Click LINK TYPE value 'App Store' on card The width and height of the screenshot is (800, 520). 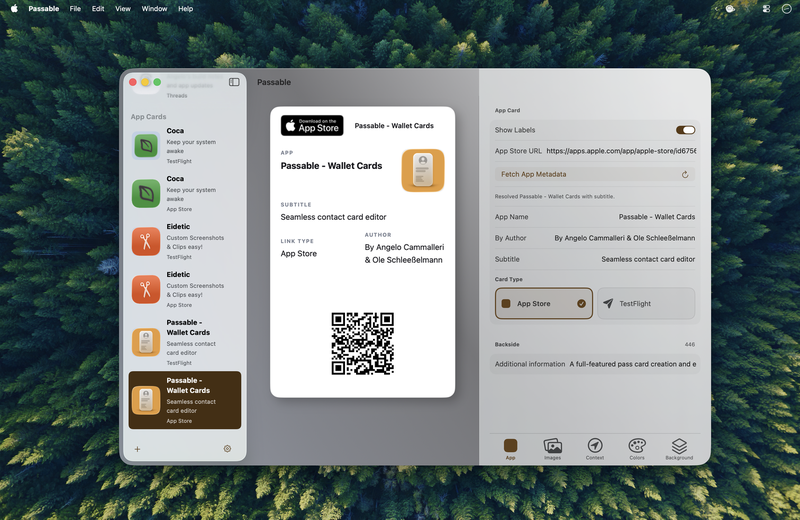[x=298, y=254]
